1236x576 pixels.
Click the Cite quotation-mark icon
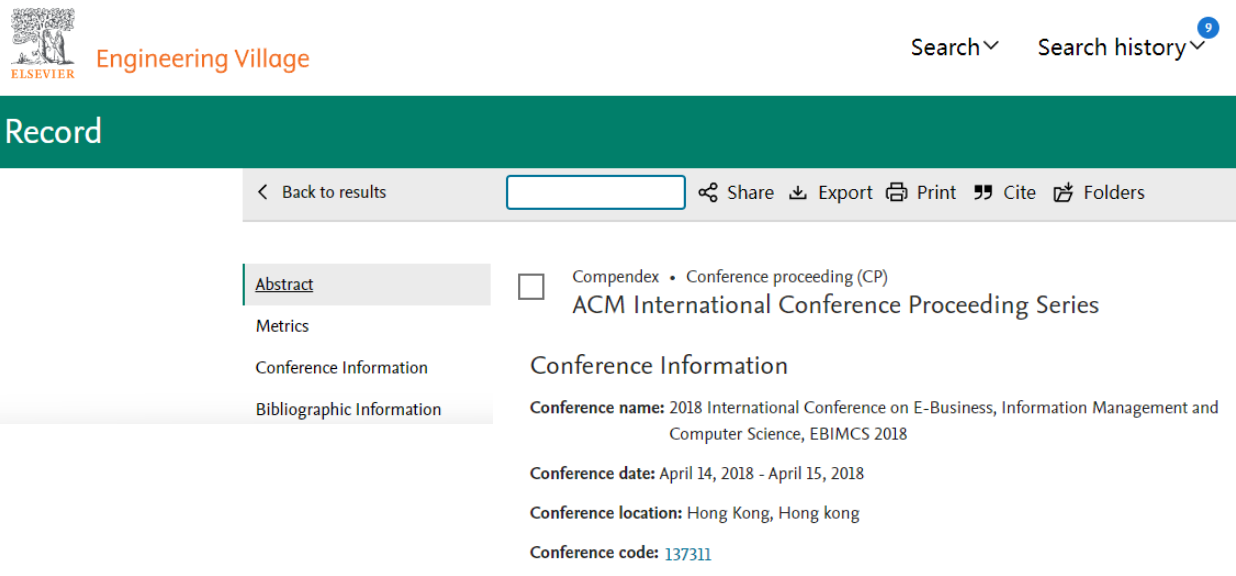pos(983,193)
